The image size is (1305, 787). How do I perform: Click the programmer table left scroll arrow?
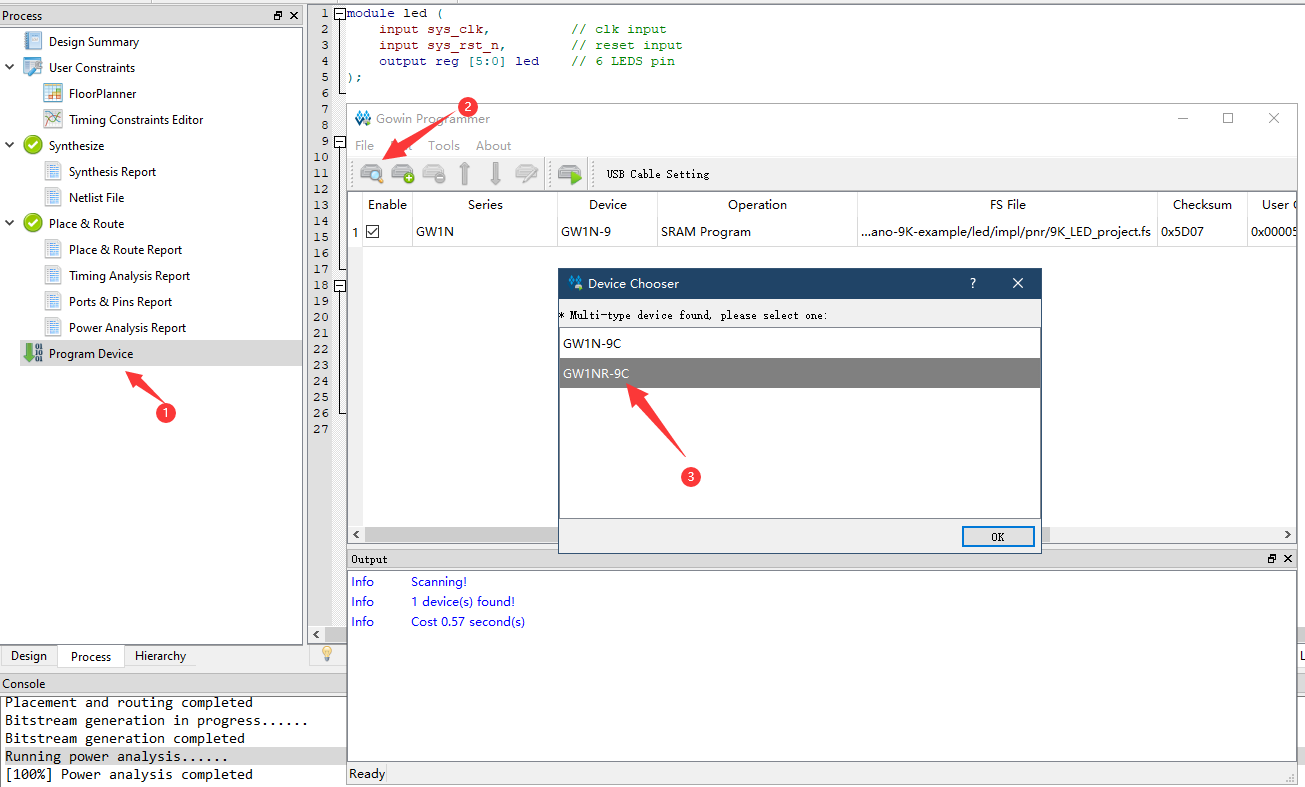(356, 535)
